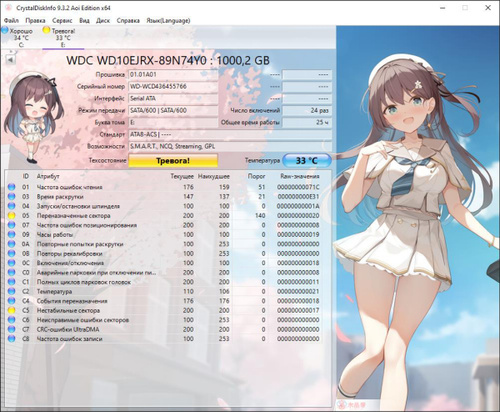Screen dimensions: 500x412
Task: Click blue status icon for attribute C7
Action: 12,329
